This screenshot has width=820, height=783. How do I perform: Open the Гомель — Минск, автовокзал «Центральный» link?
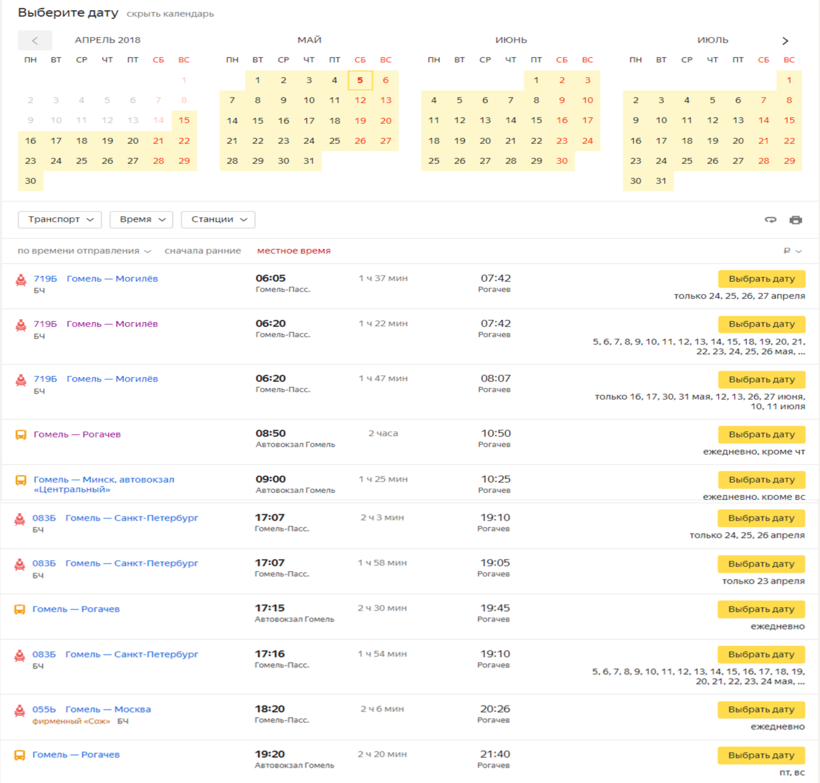point(103,485)
